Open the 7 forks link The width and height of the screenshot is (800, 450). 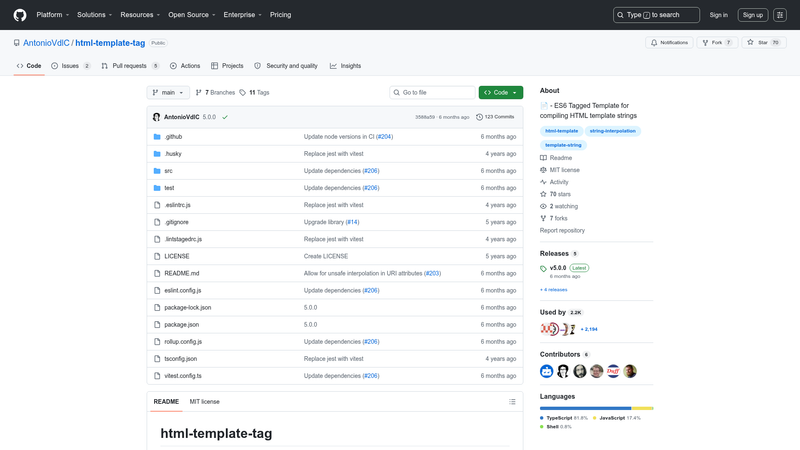(x=554, y=218)
